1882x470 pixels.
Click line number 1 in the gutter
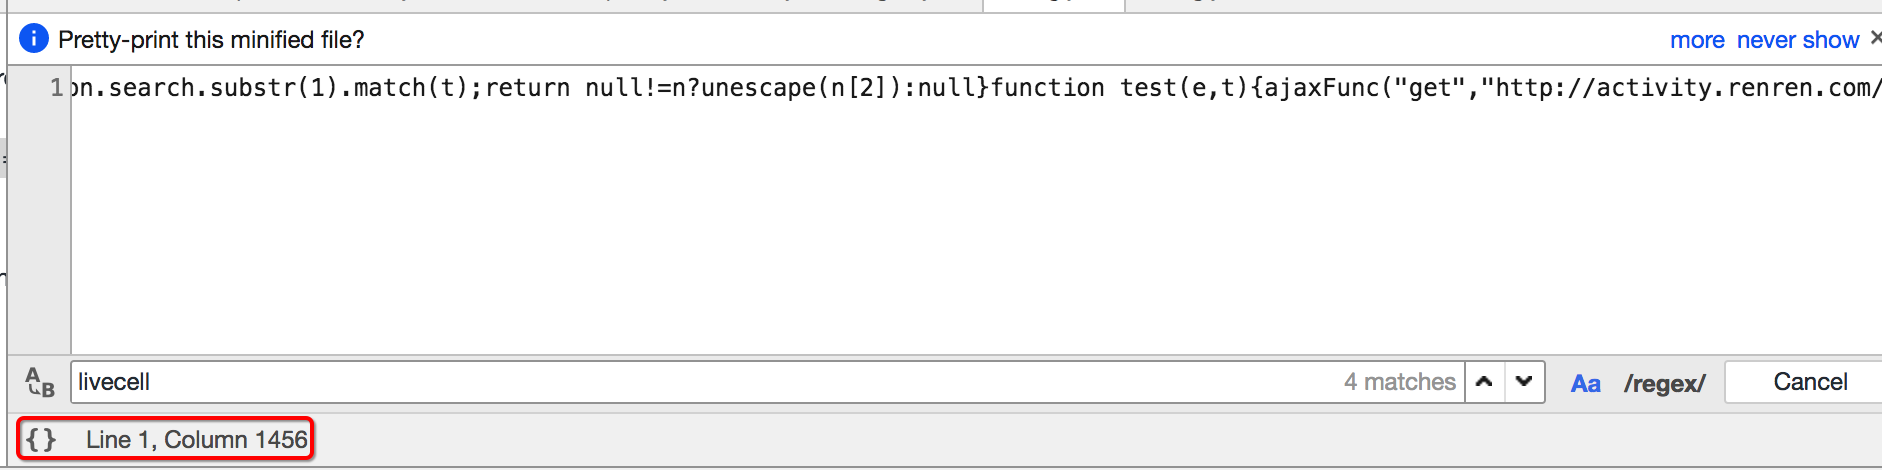coord(57,88)
